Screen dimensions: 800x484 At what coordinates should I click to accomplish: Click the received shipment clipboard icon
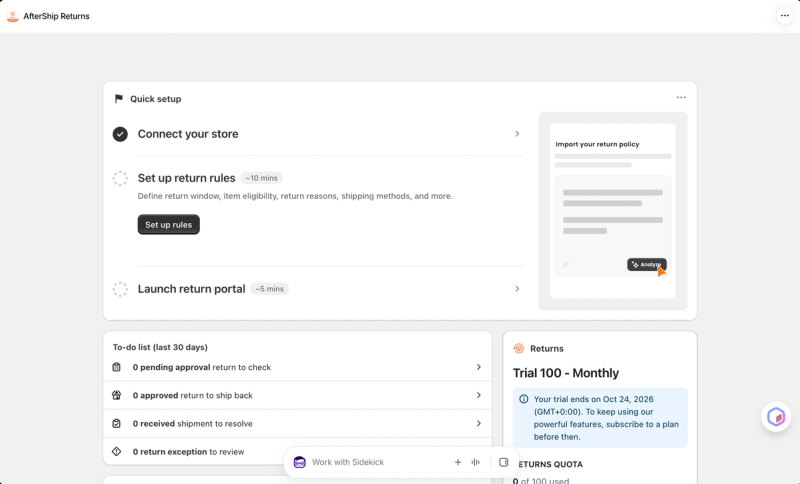pos(117,423)
